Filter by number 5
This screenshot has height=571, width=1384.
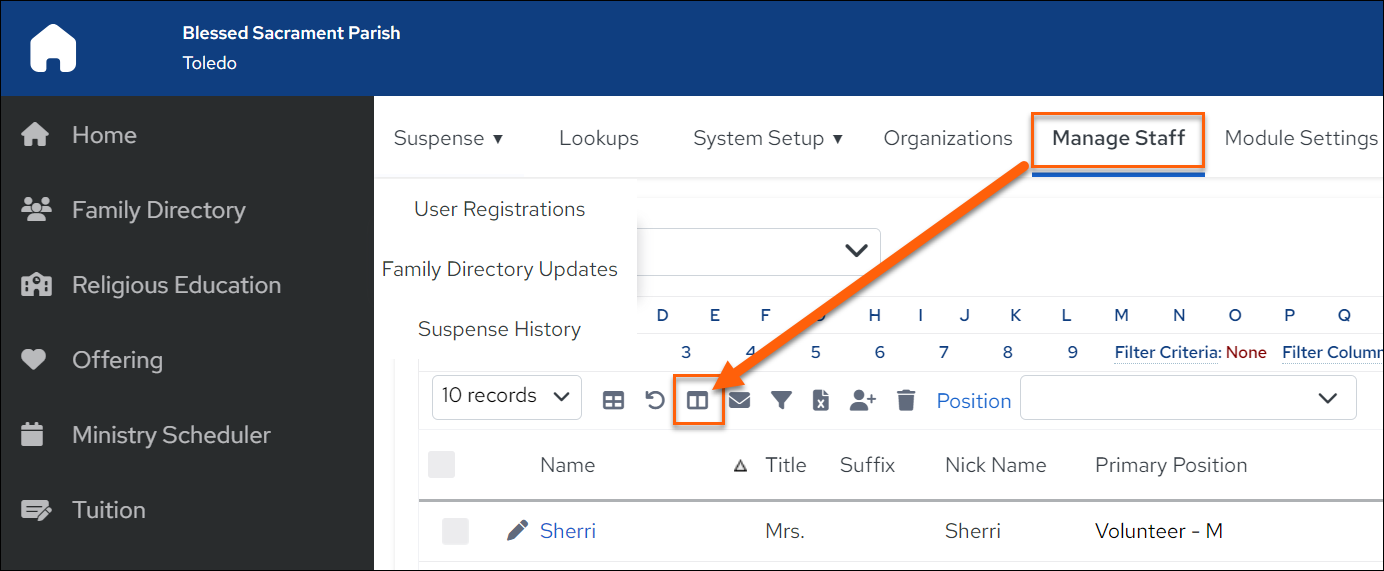[816, 352]
